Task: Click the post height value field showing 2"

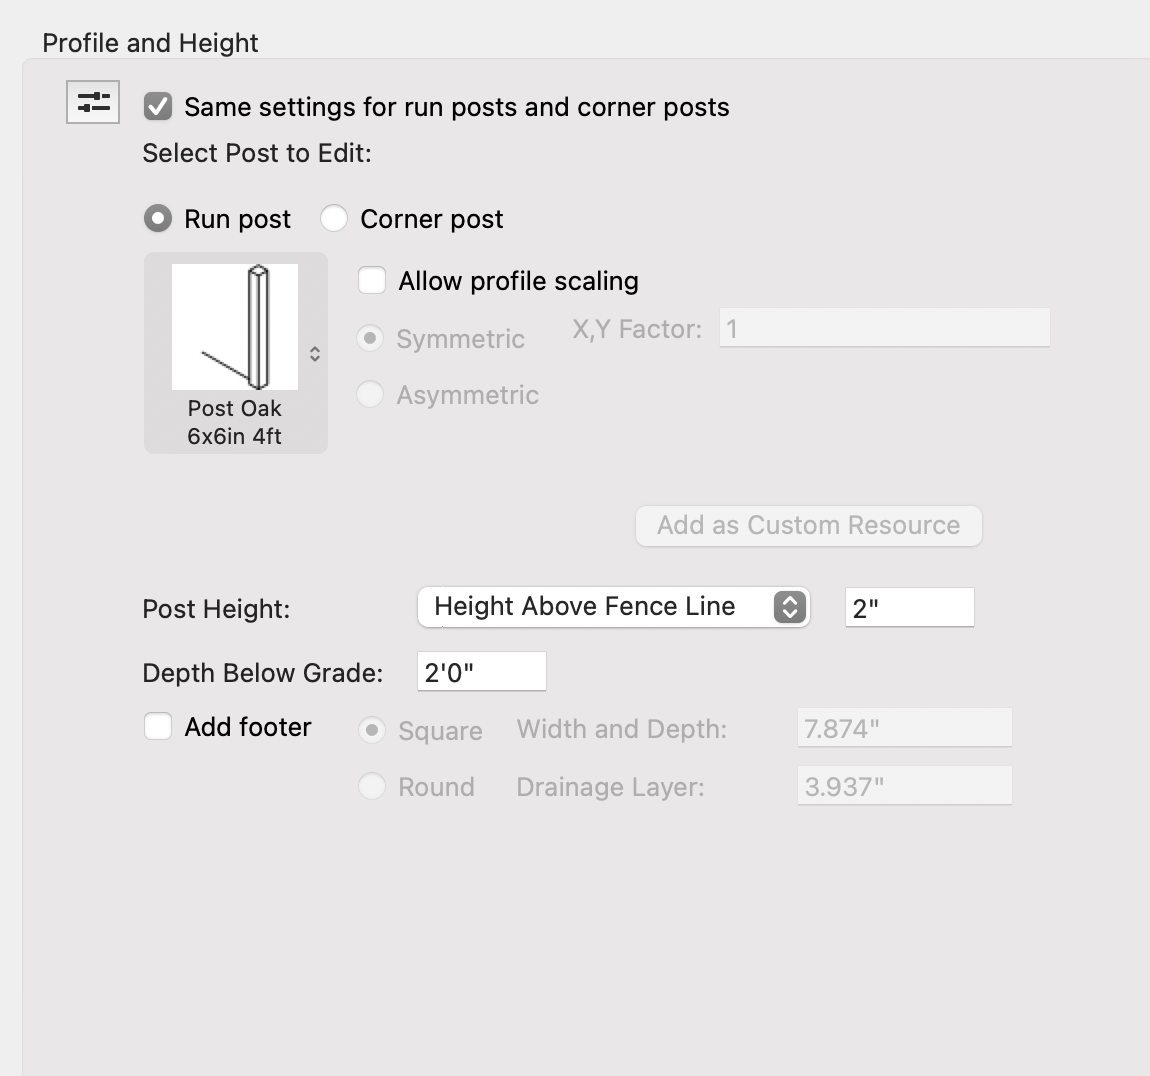Action: click(x=909, y=608)
